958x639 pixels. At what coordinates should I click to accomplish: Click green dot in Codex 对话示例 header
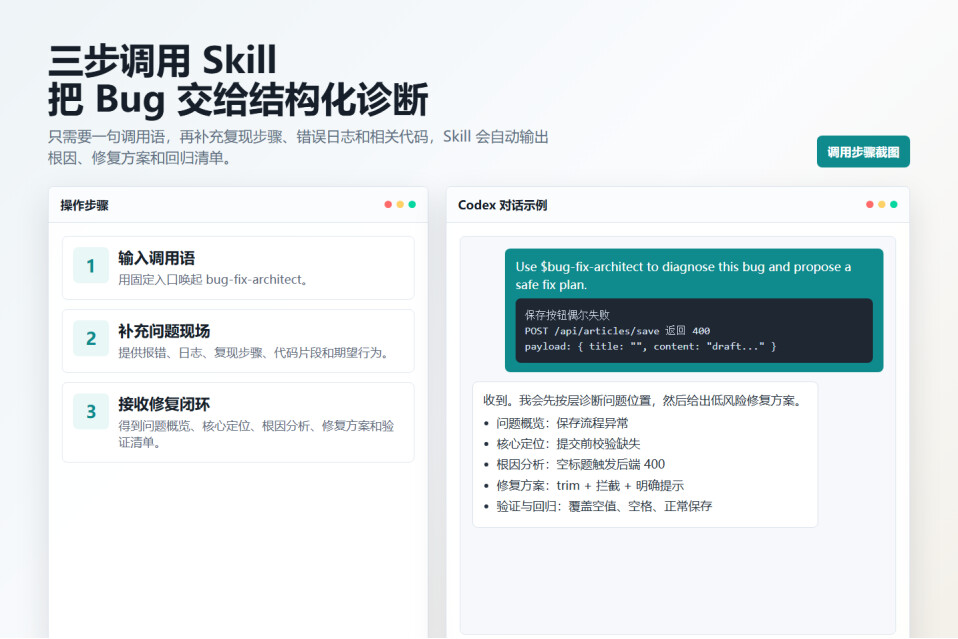pos(894,204)
